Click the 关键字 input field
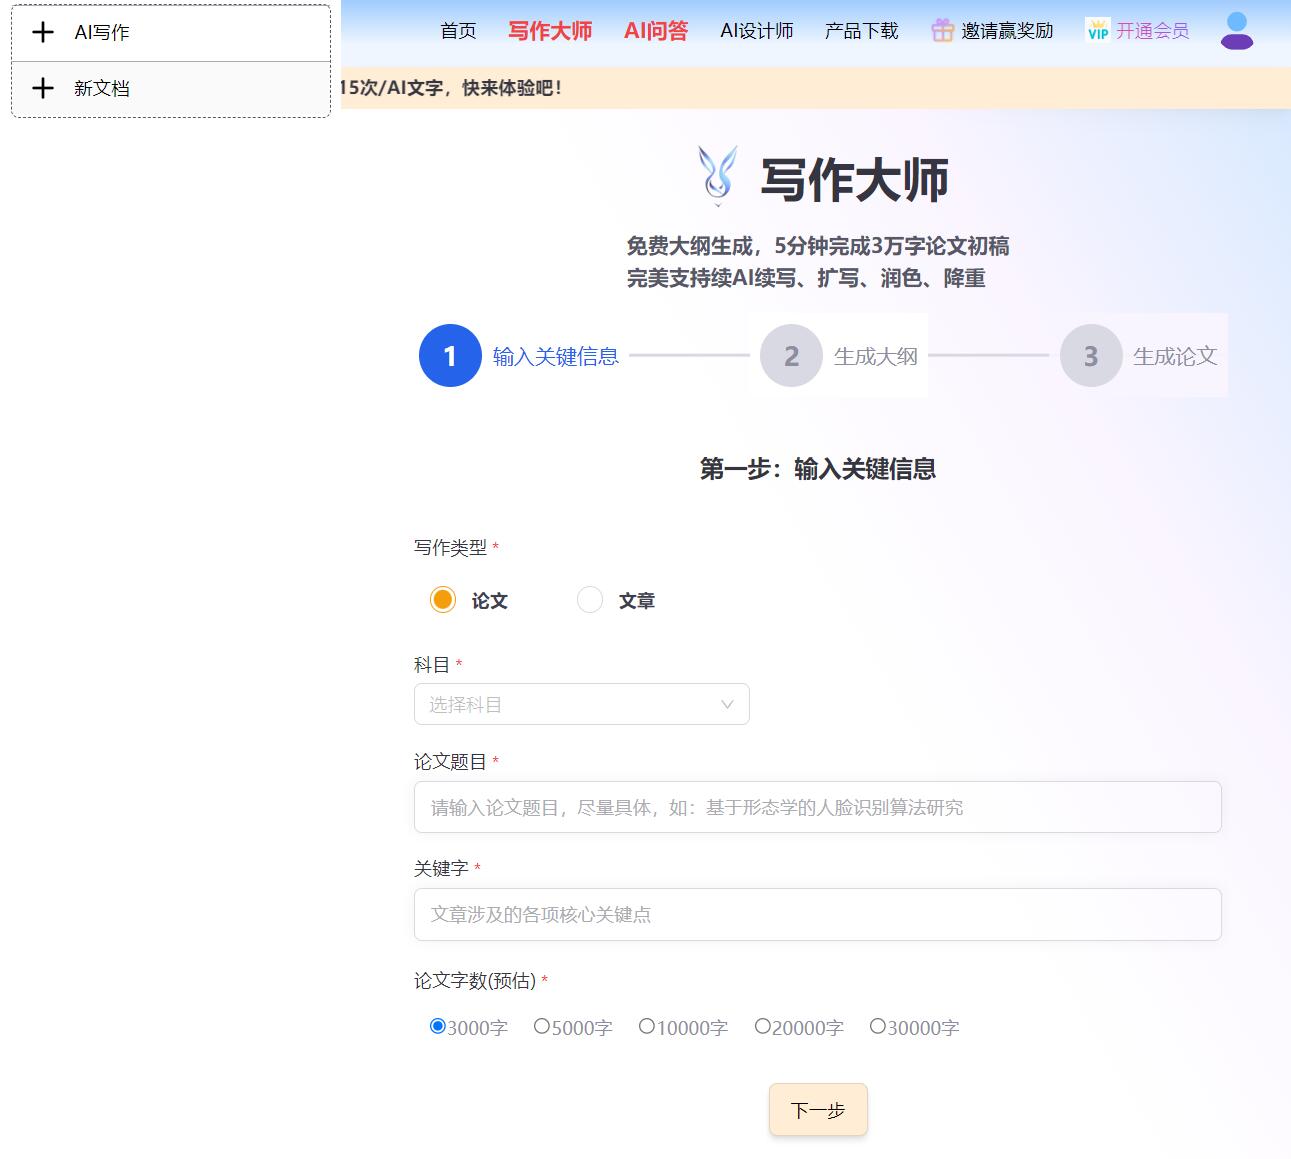The width and height of the screenshot is (1291, 1159). (x=818, y=914)
